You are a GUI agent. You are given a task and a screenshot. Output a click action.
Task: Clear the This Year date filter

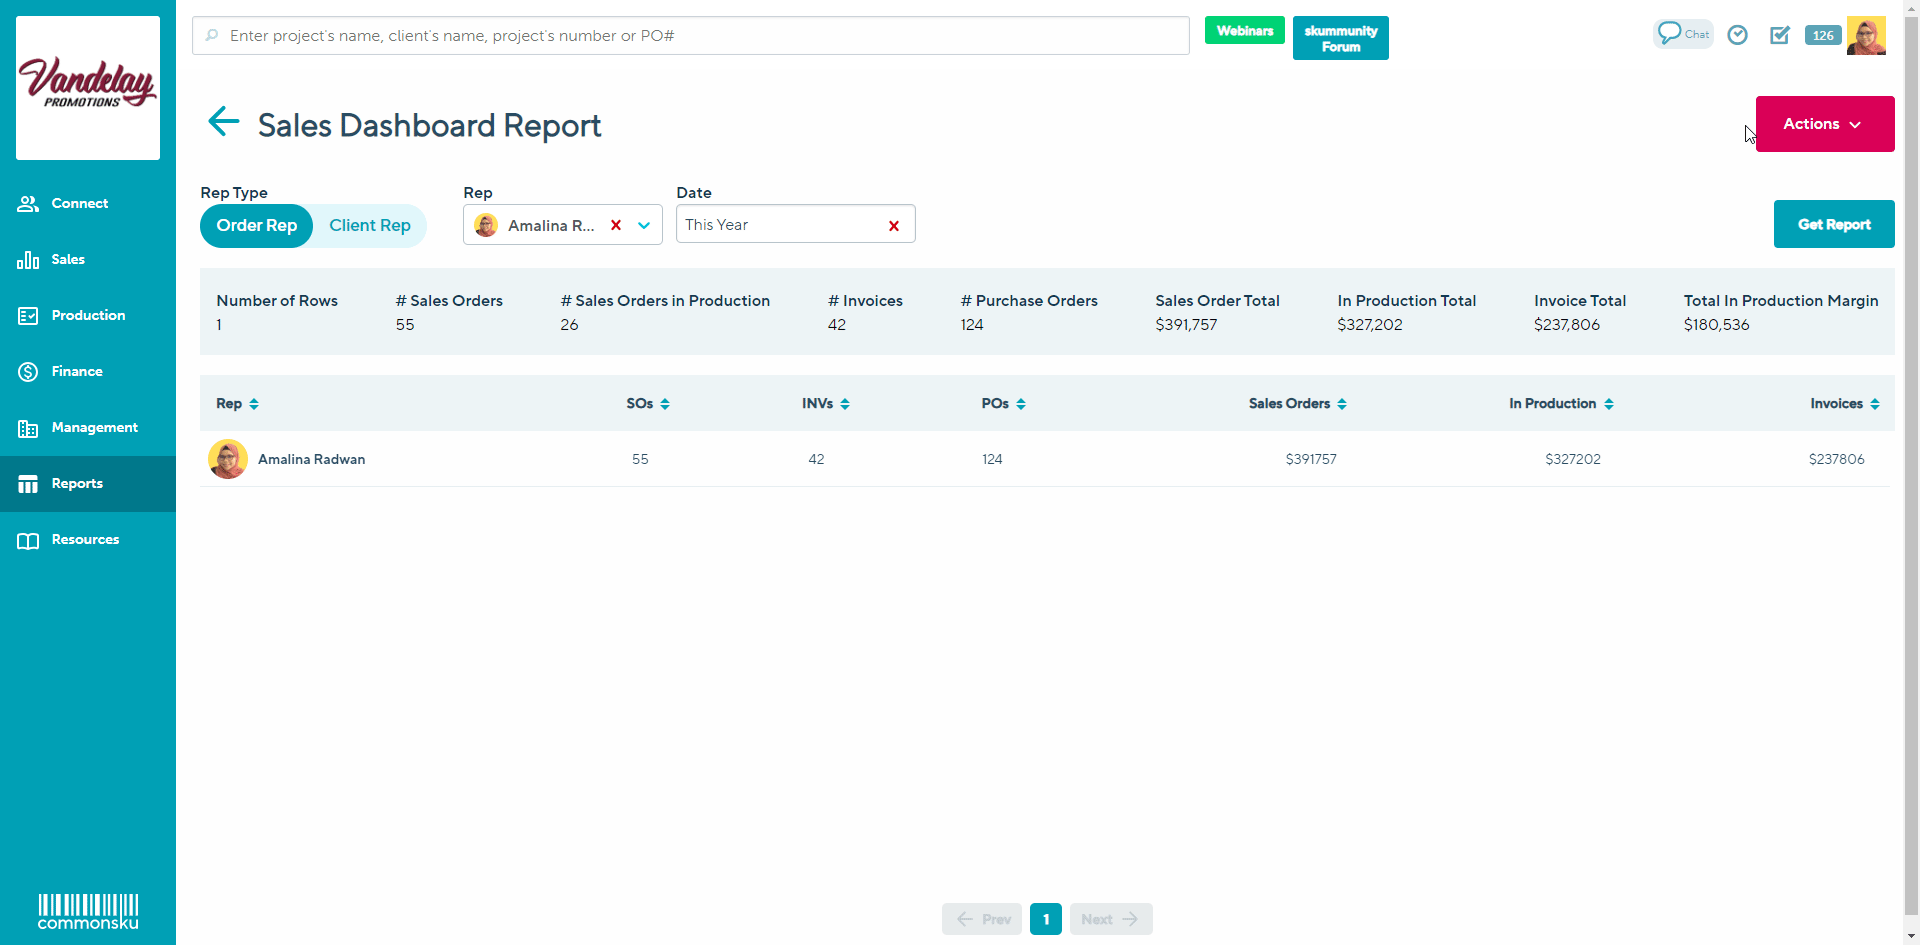[894, 226]
